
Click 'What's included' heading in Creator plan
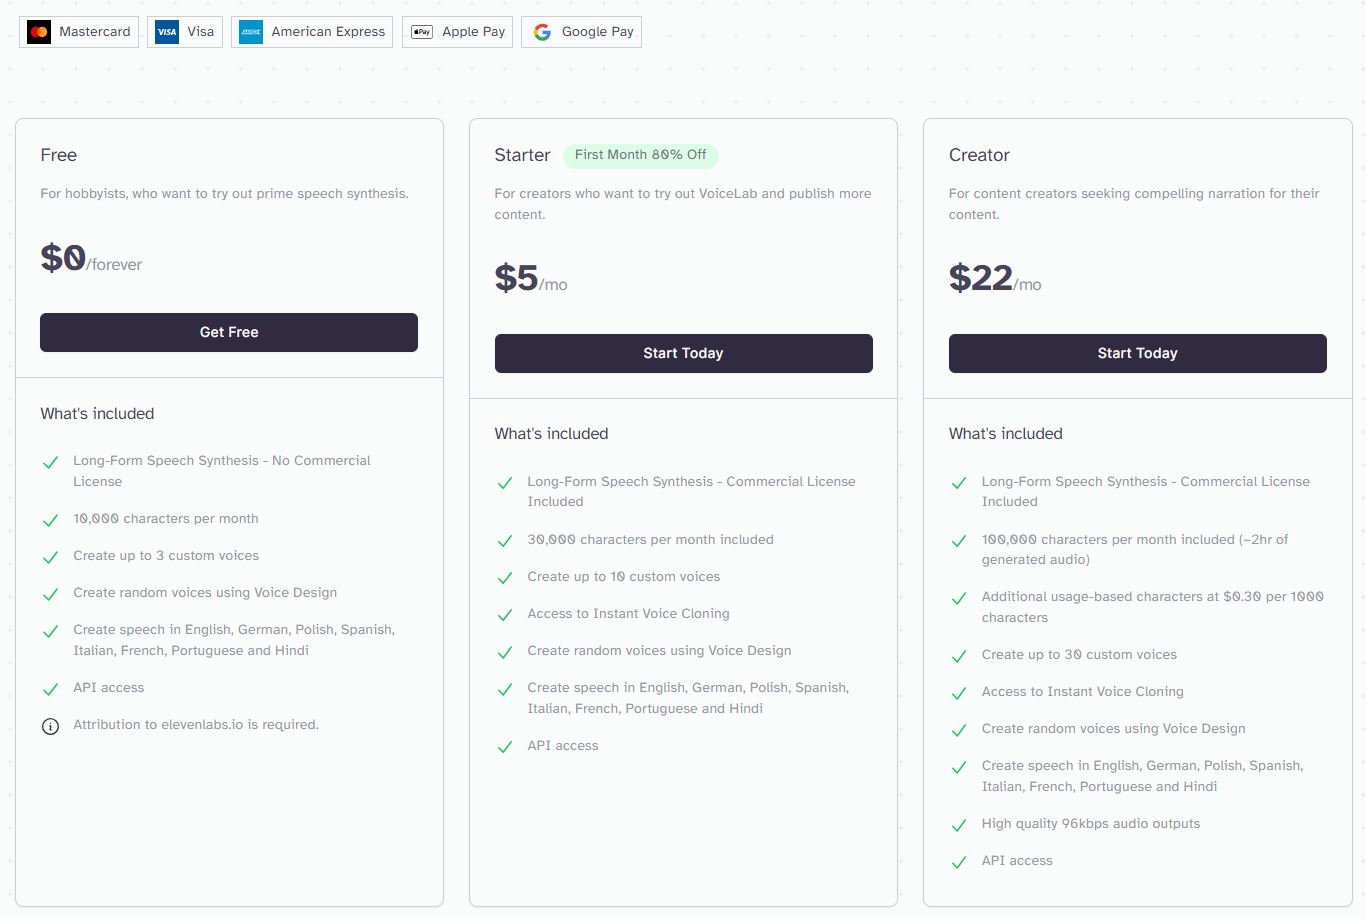point(1006,434)
